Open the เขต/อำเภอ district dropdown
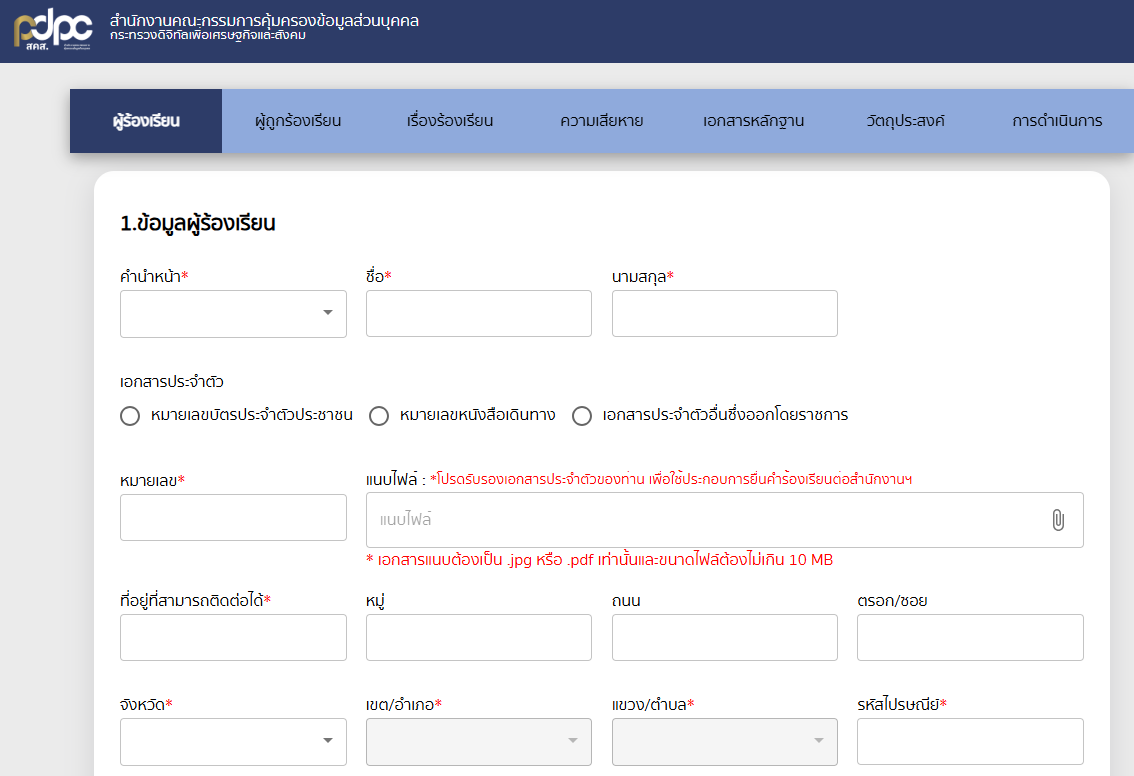The height and width of the screenshot is (776, 1134). pyautogui.click(x=478, y=741)
